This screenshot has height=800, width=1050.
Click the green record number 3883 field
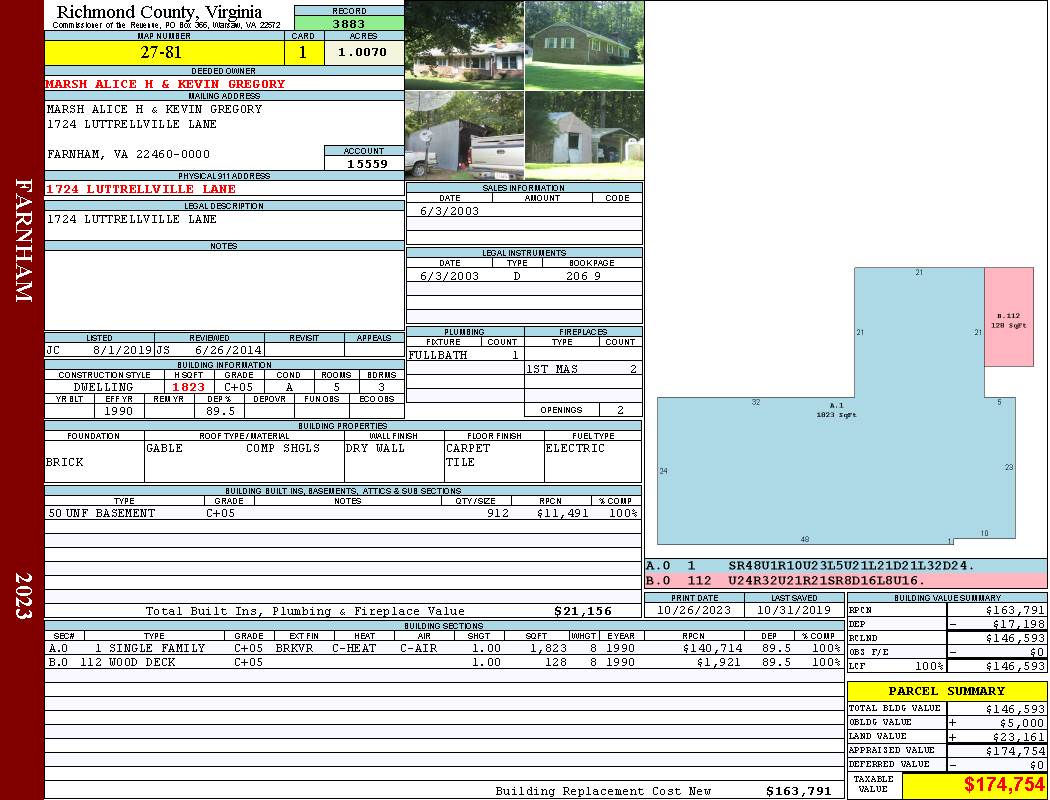click(349, 23)
